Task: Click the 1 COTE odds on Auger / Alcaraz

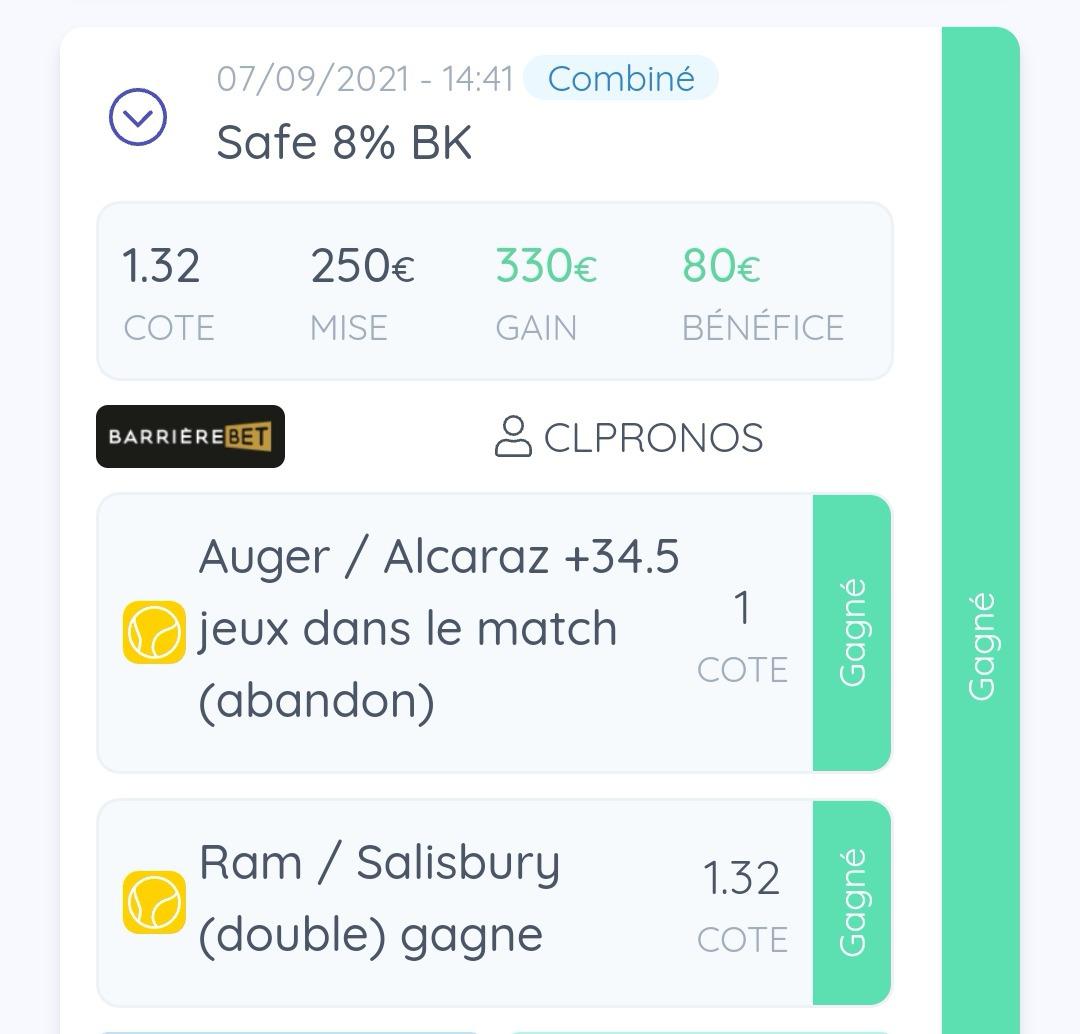Action: coord(742,636)
